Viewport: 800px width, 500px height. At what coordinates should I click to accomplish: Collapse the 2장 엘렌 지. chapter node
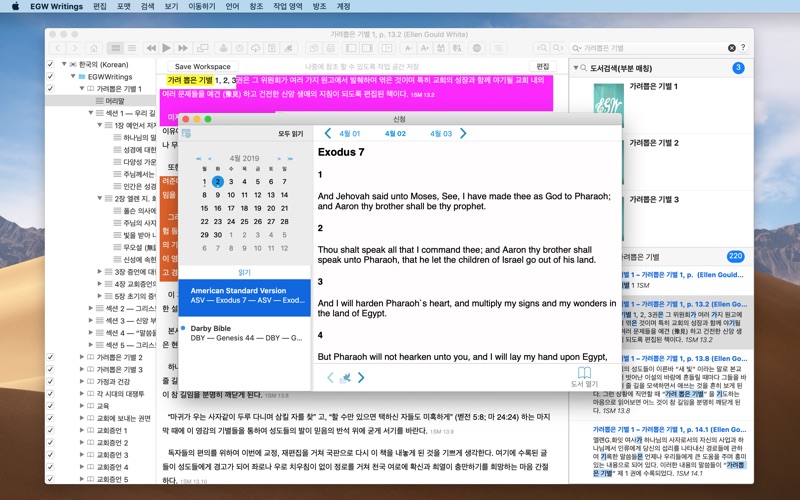tap(100, 198)
